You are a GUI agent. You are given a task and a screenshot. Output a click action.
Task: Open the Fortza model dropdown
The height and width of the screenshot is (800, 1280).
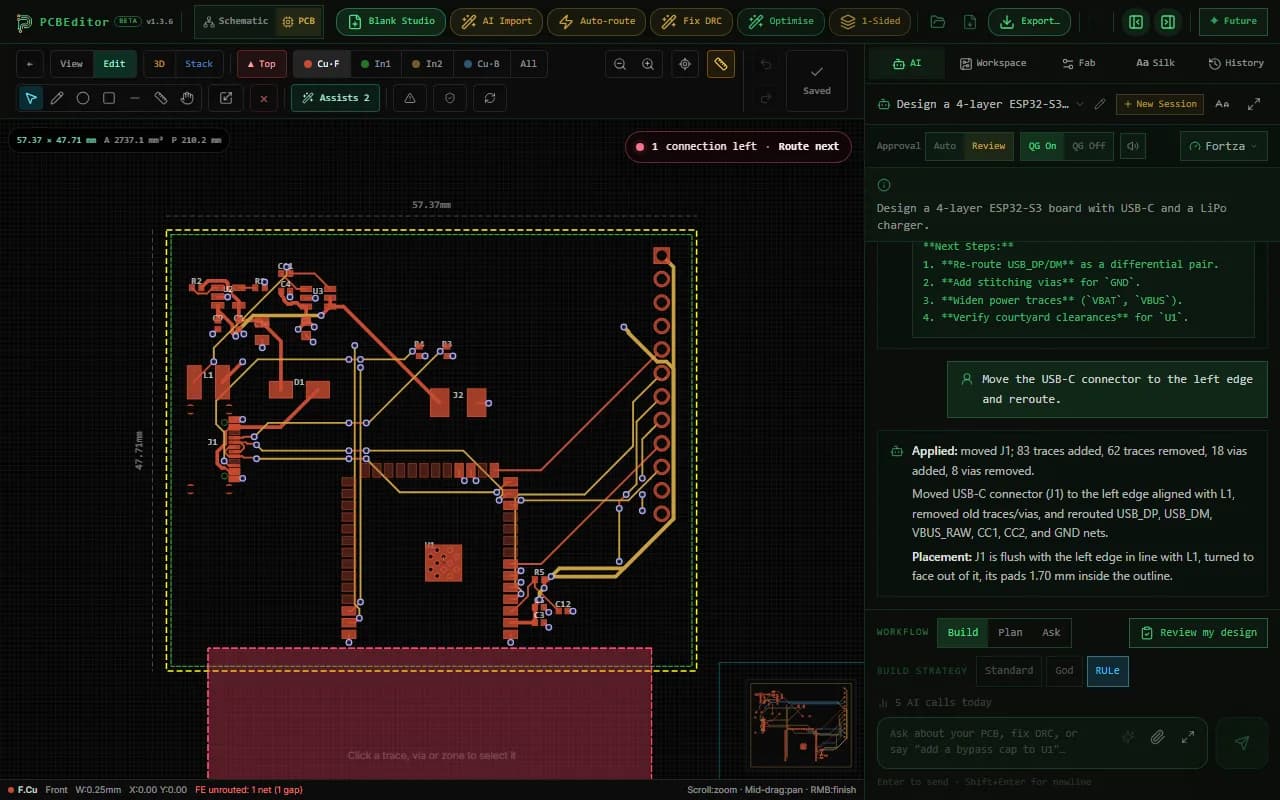[1224, 146]
